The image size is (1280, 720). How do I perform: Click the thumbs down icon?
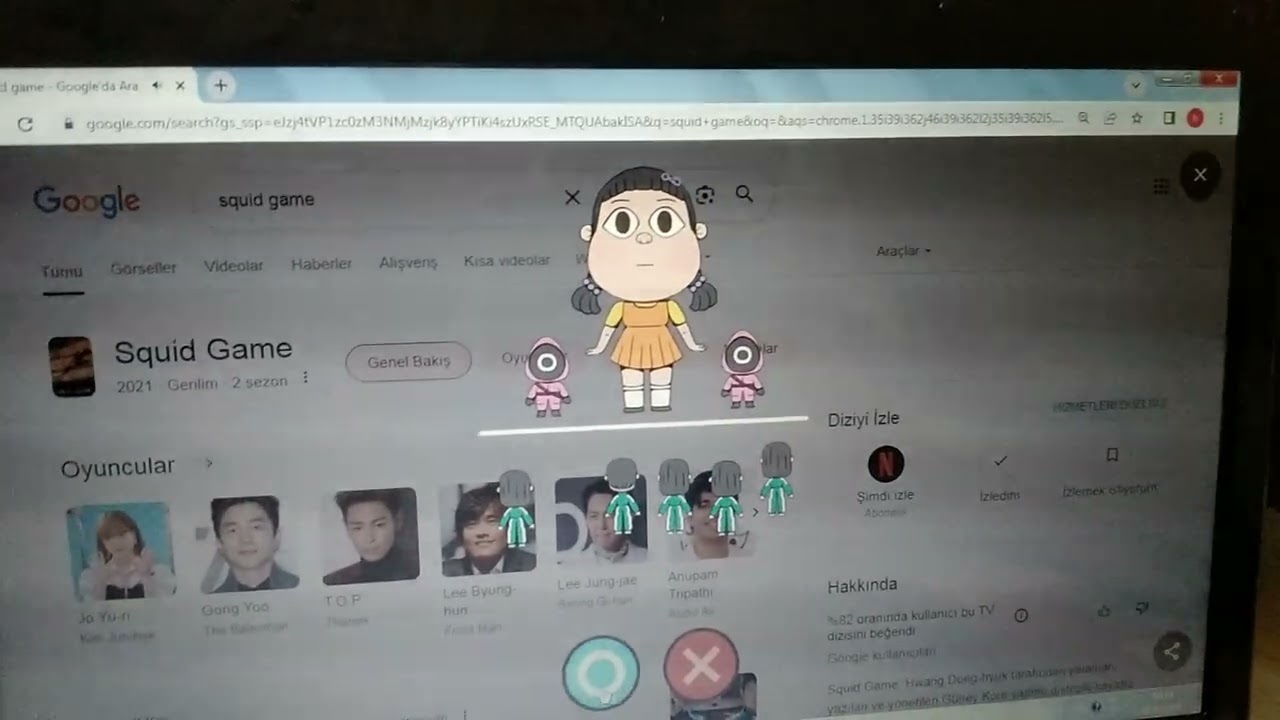[1143, 608]
